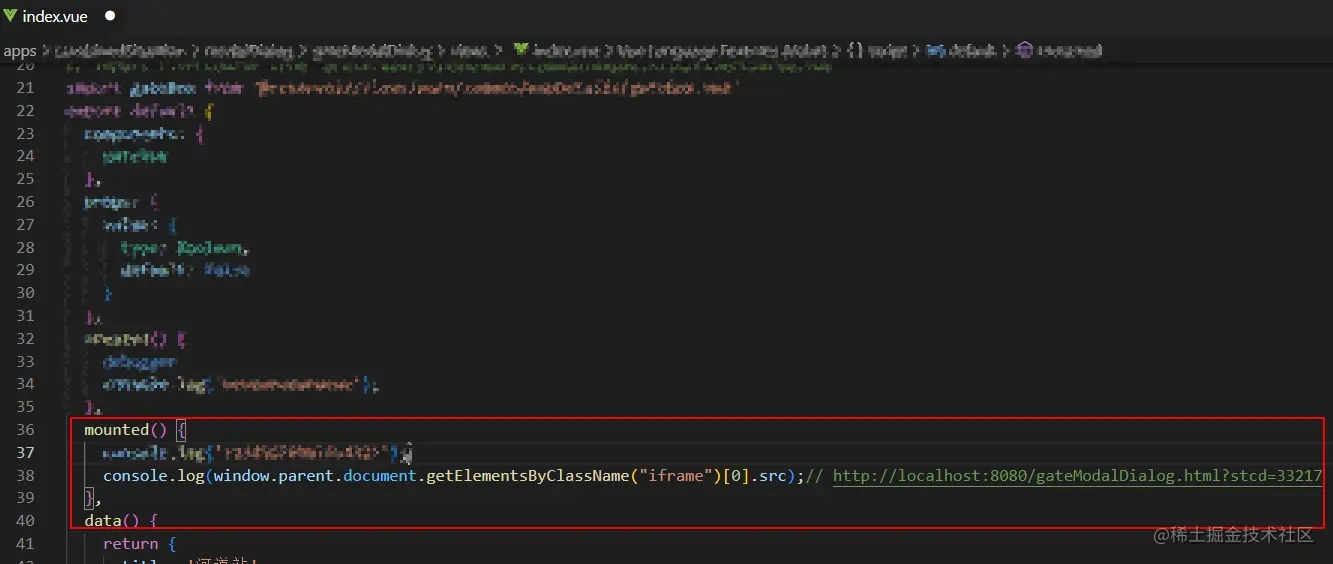This screenshot has width=1333, height=564.
Task: Open the localhost:8080 gateModalDialog.html link in the comment
Action: tap(1077, 476)
